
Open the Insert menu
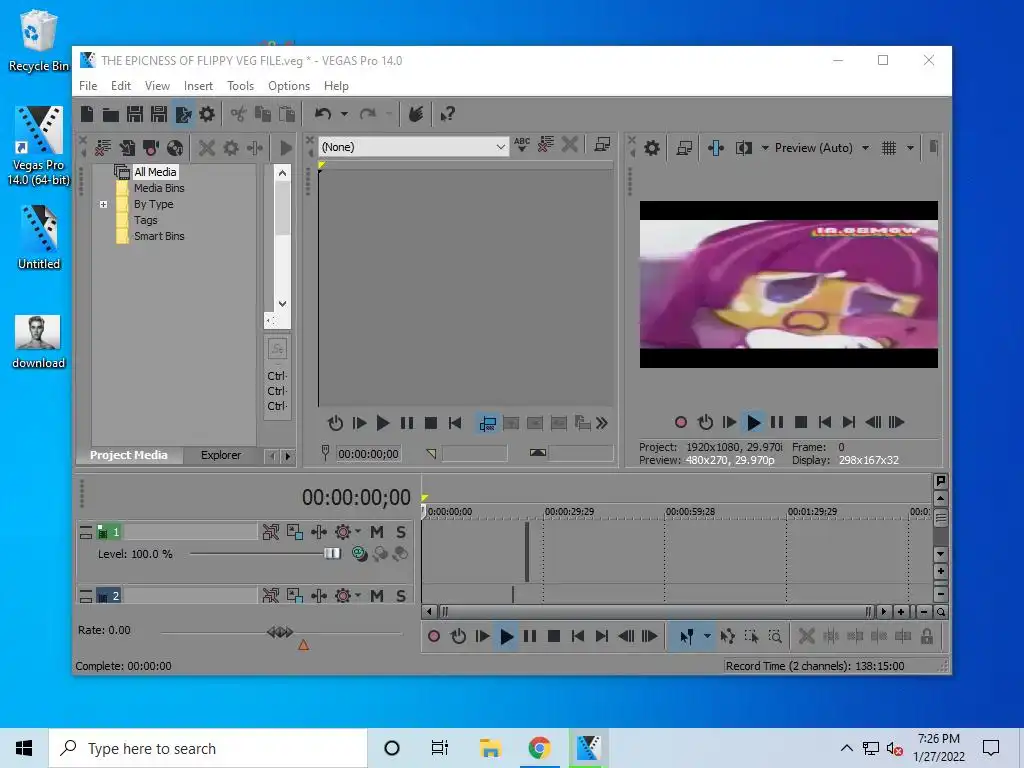[198, 86]
